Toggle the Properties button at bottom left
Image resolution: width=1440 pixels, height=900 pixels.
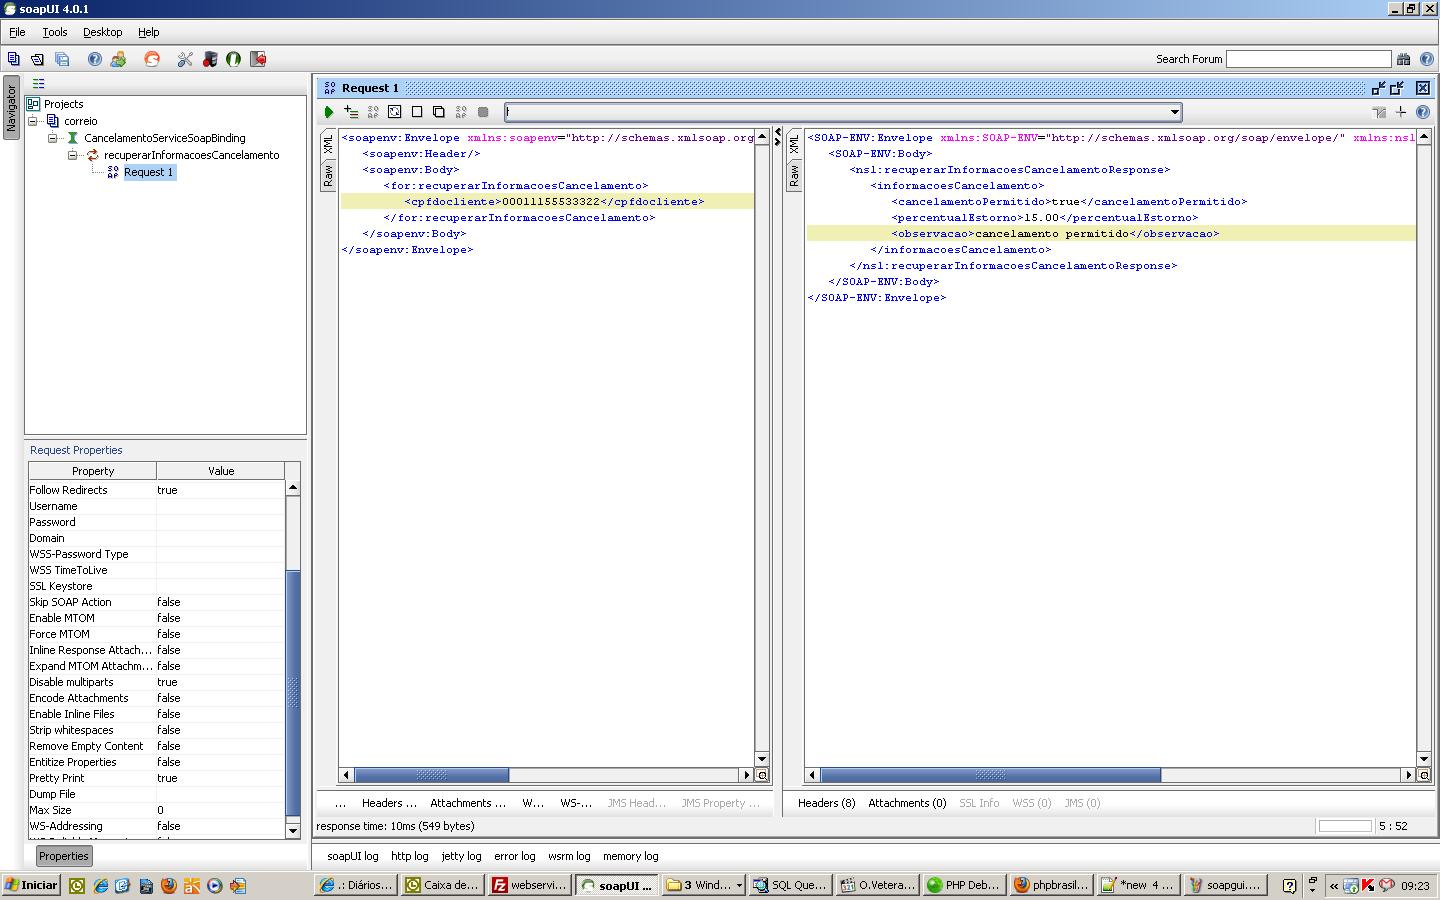[x=64, y=856]
